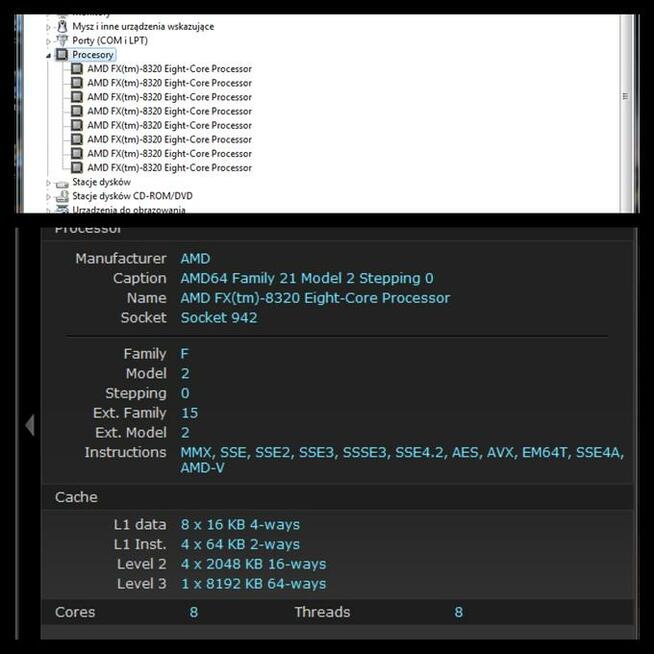Expand the Stacje dysków CD-ROM/DVD node
Screen dimensions: 654x654
click(48, 196)
